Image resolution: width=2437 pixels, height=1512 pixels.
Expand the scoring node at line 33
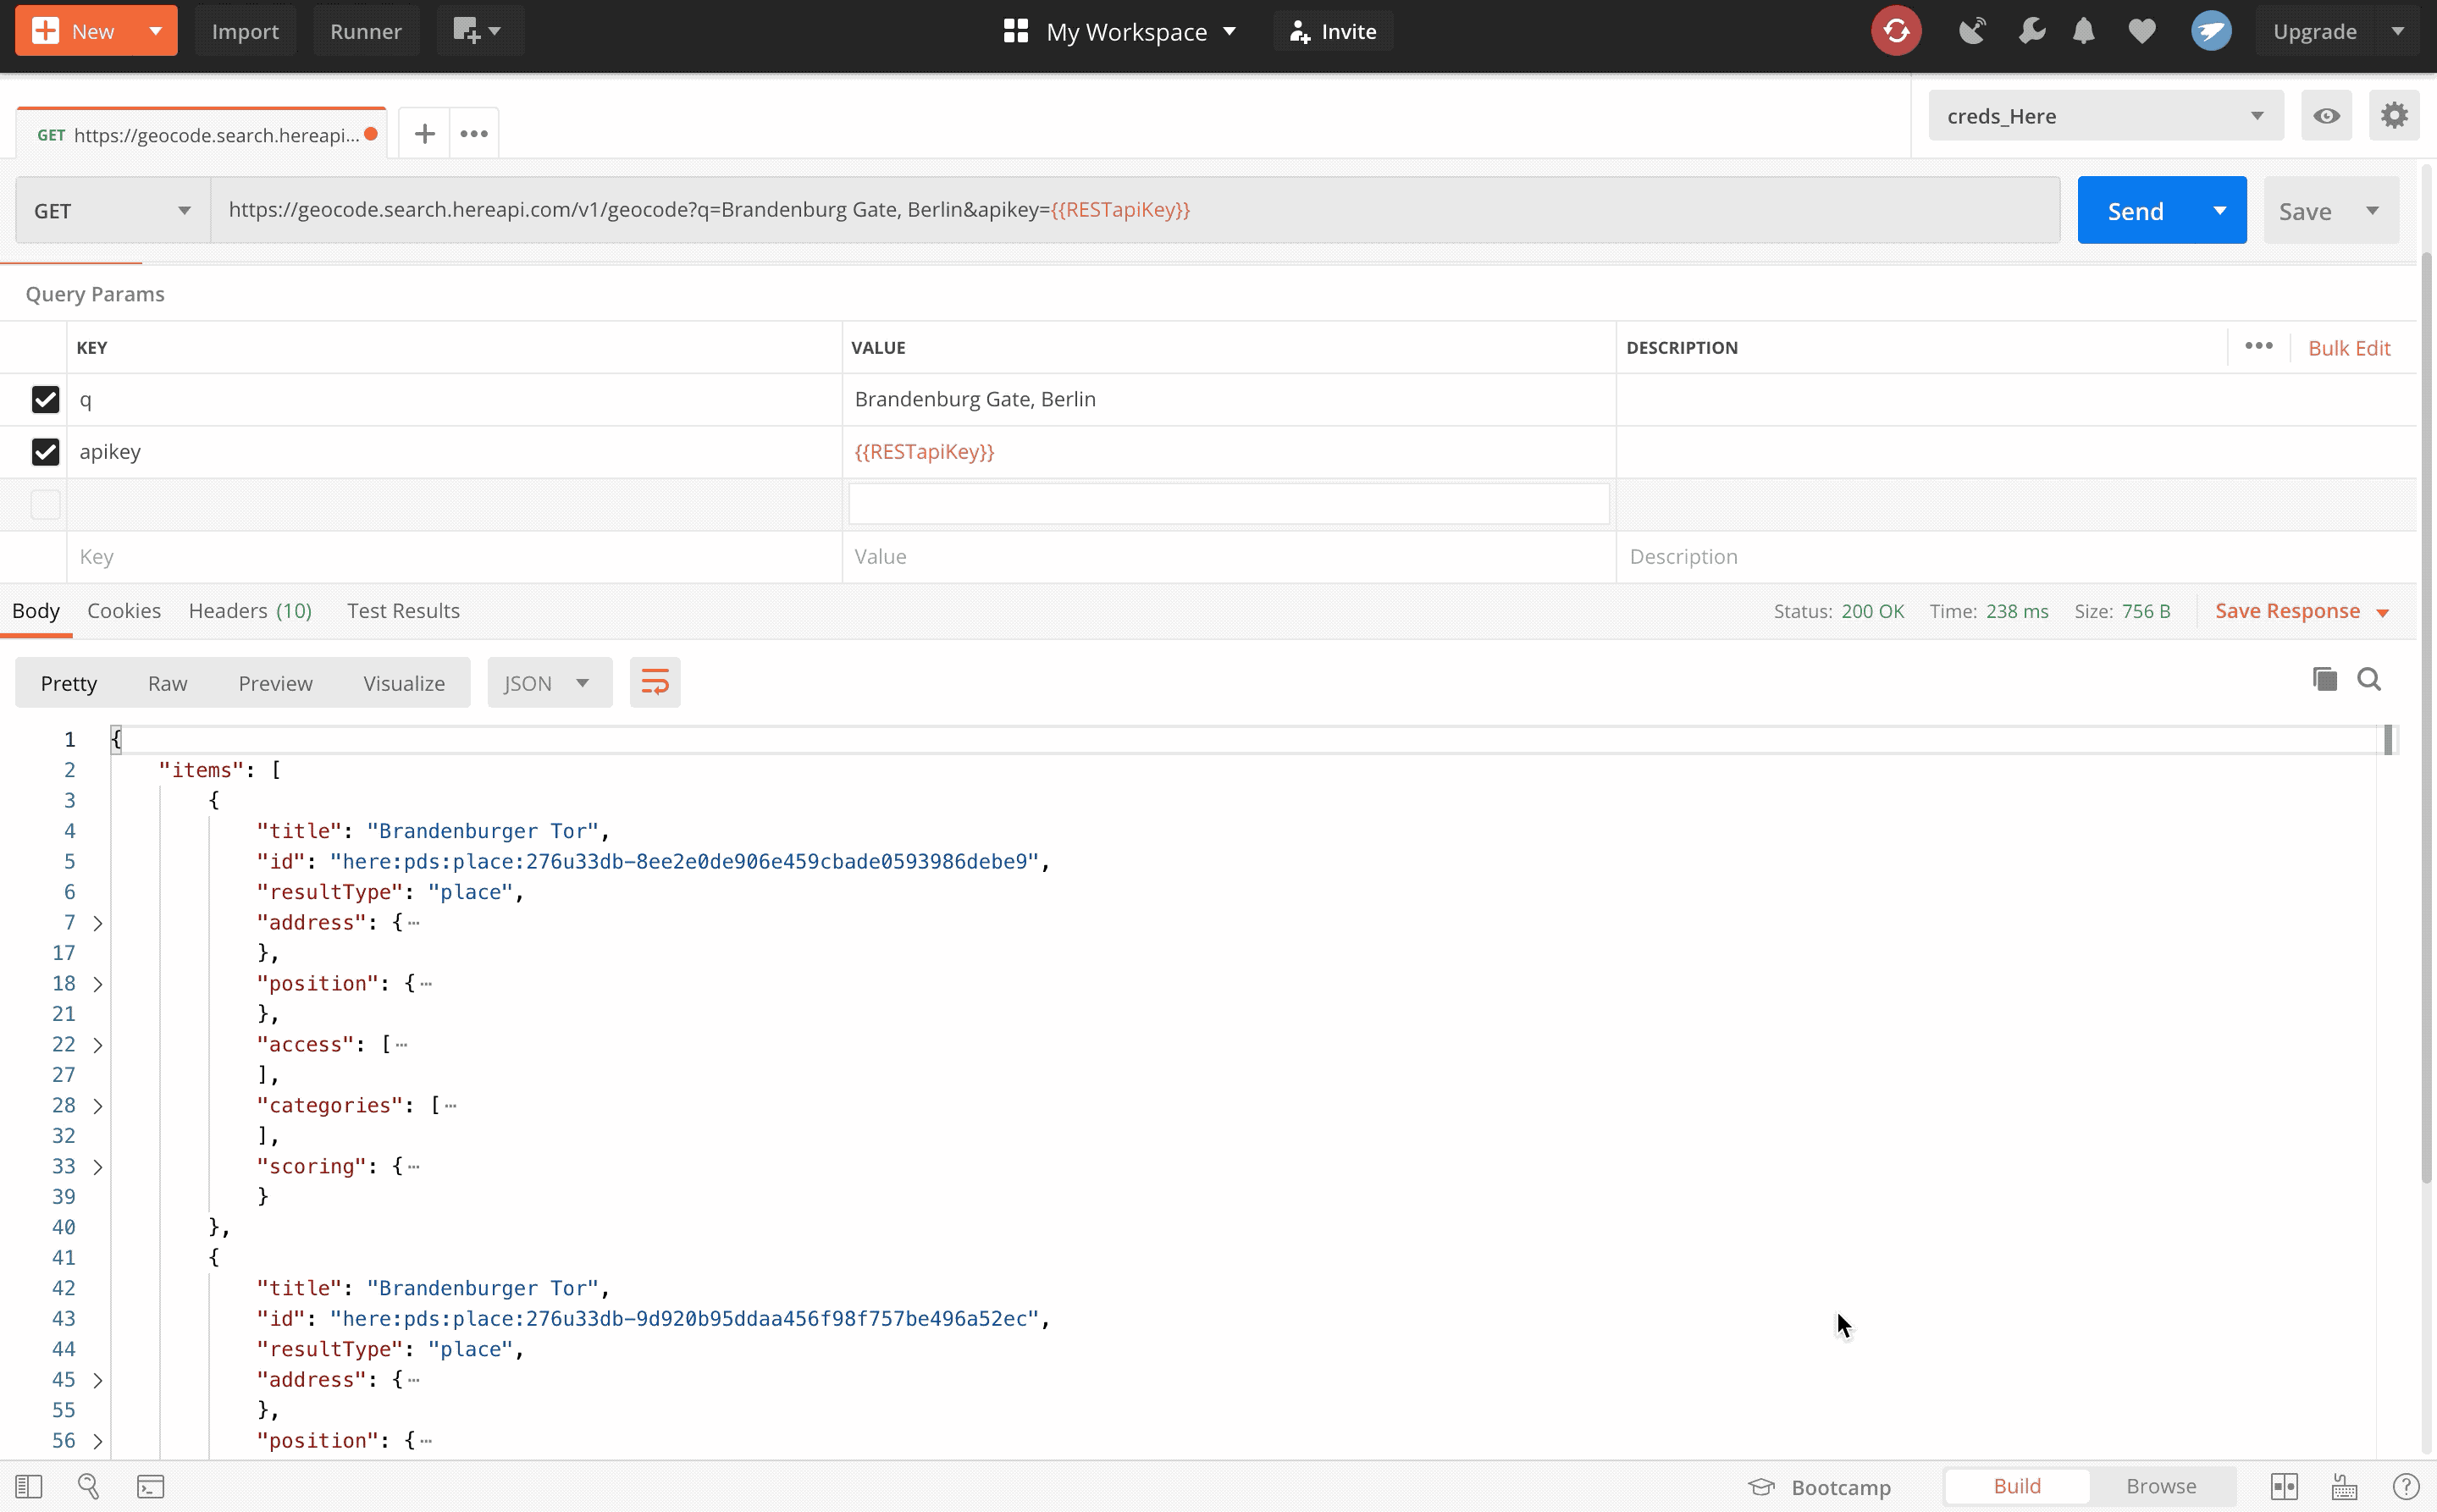point(98,1167)
